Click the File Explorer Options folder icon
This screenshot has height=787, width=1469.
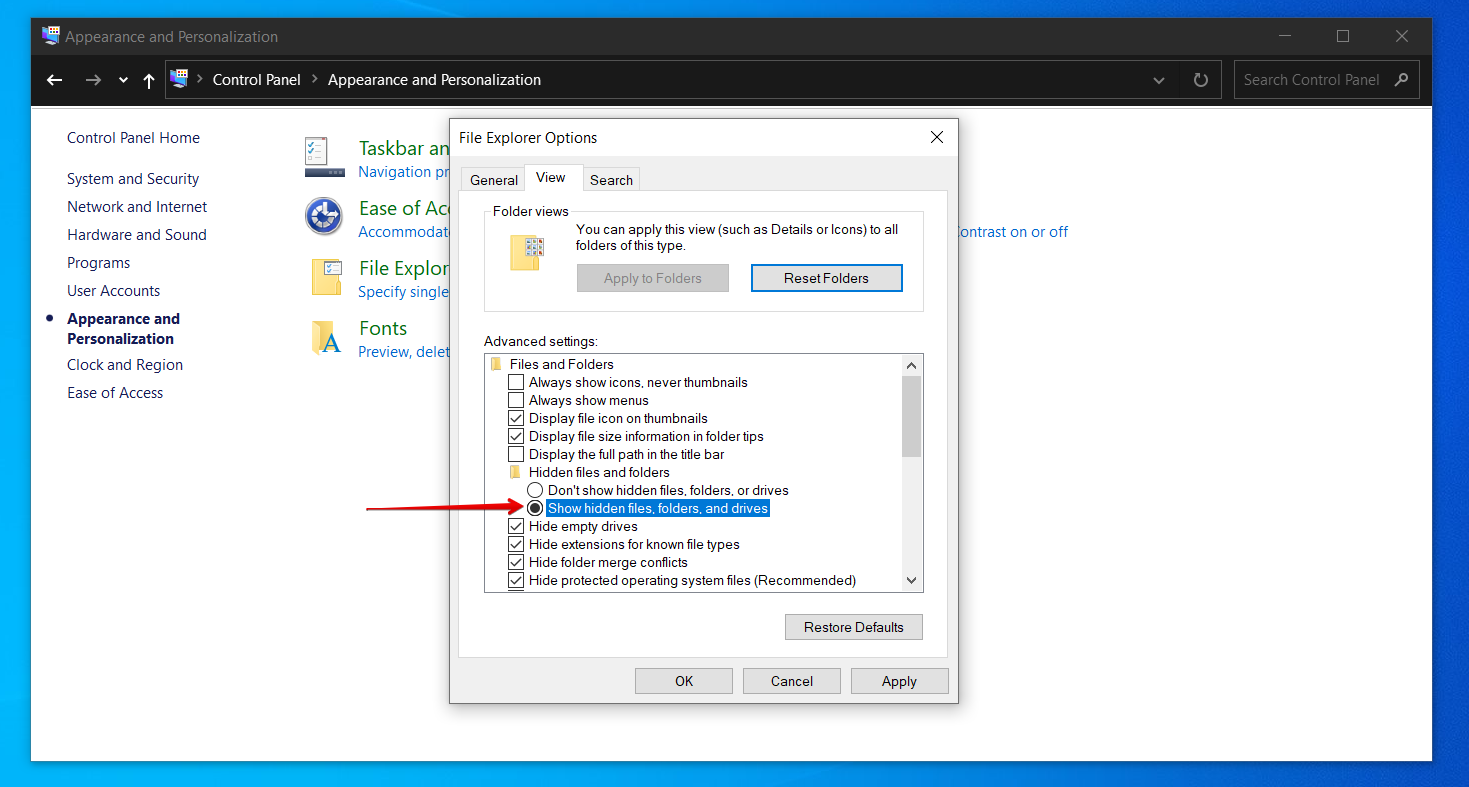point(326,277)
